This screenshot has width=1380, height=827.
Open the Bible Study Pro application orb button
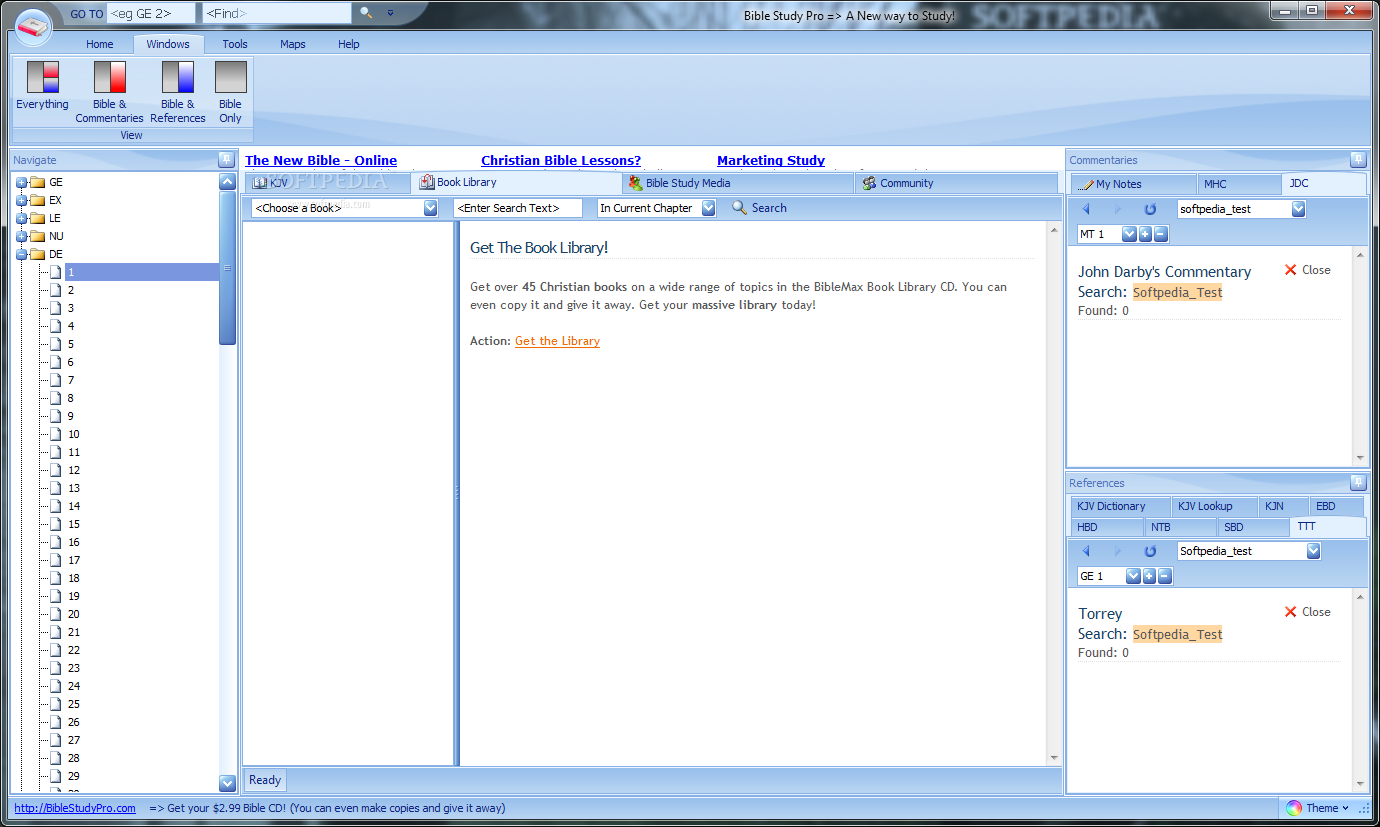[x=34, y=25]
